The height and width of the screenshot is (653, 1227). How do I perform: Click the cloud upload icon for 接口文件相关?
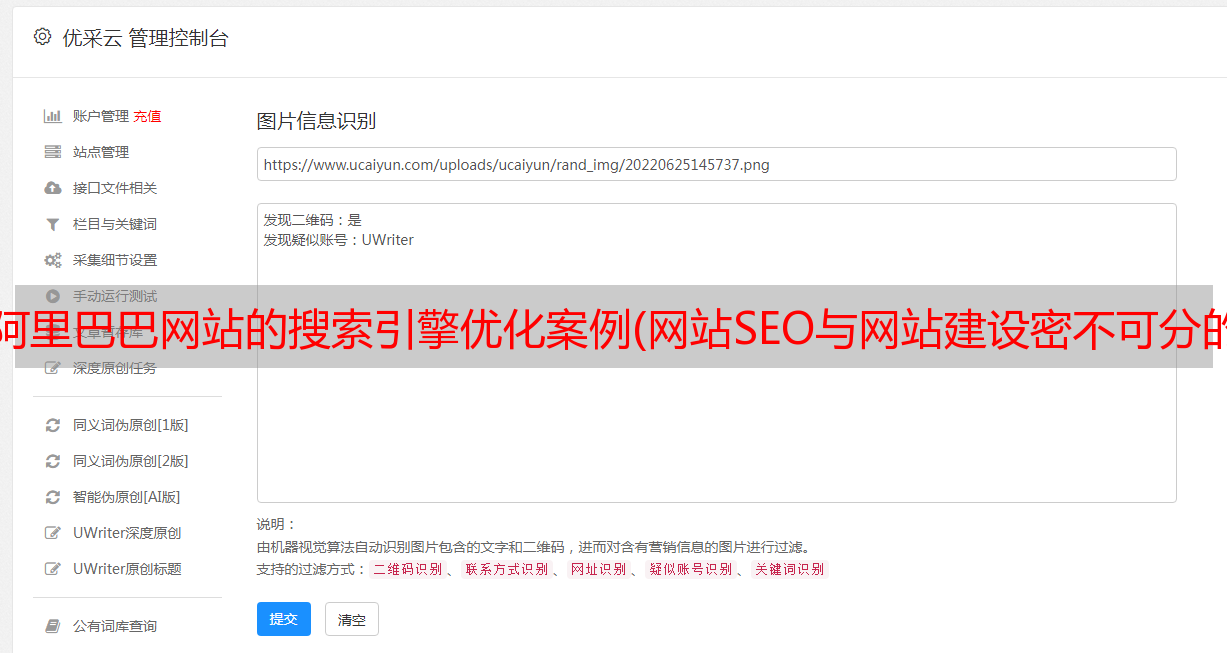[x=53, y=188]
